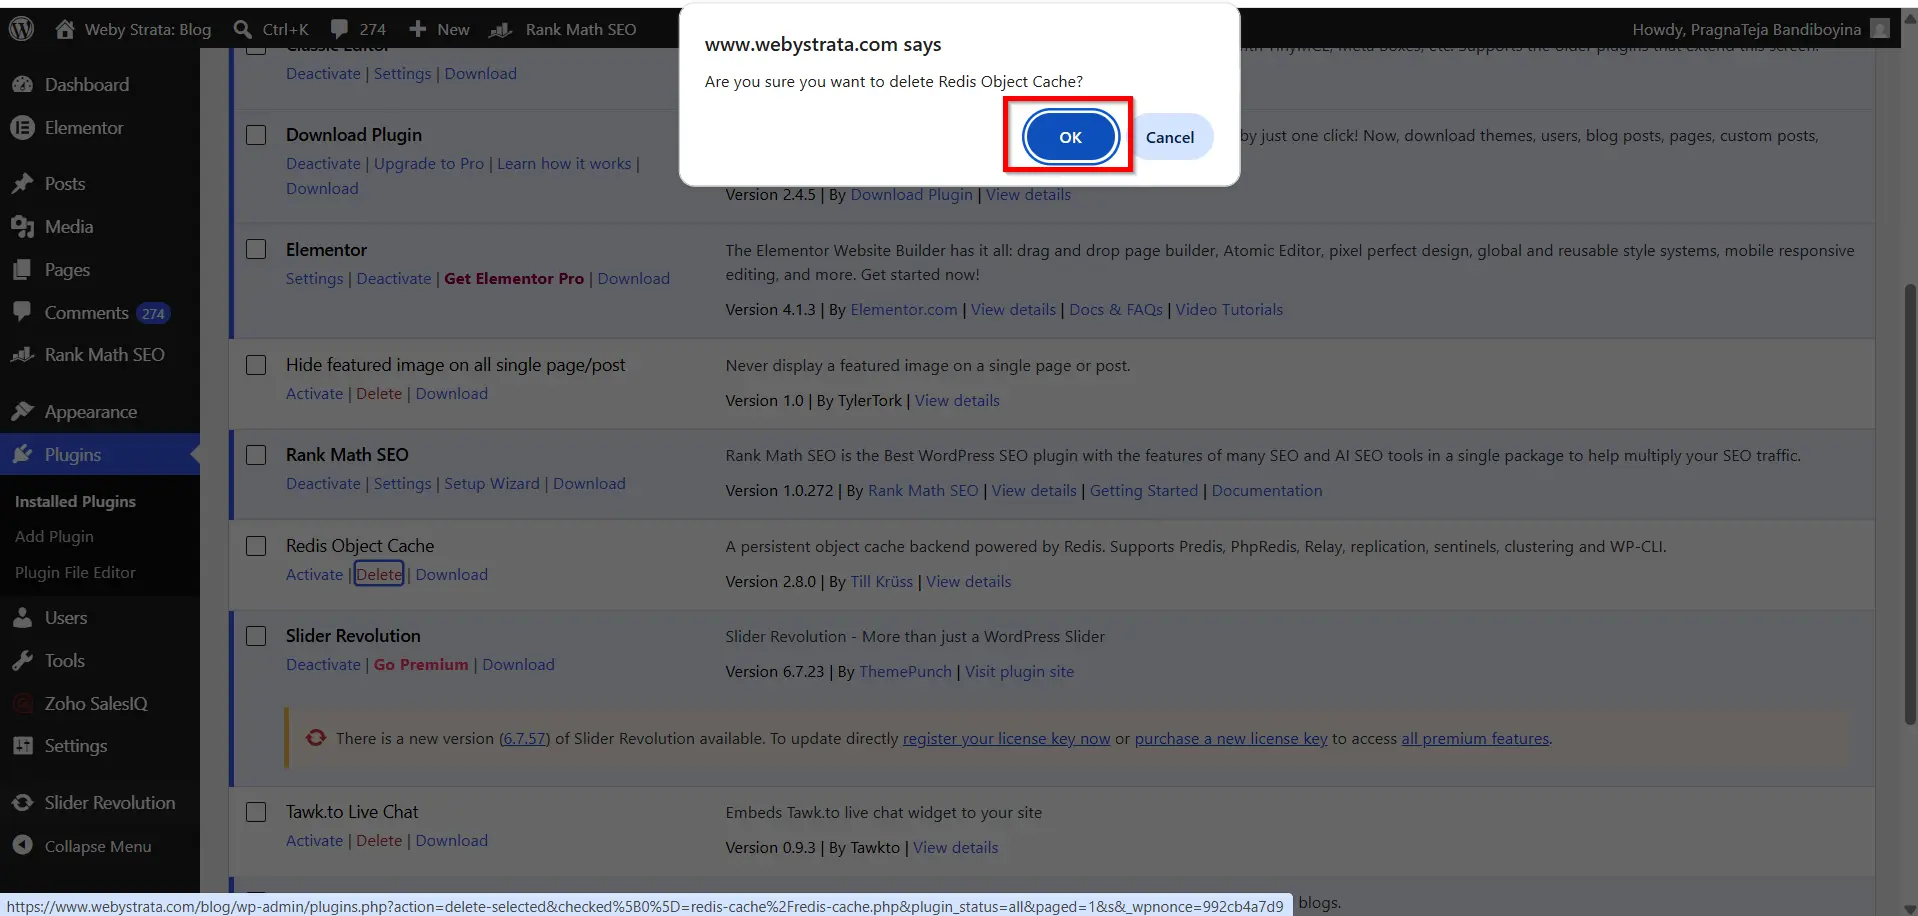Open Get Elementor Pro link
The height and width of the screenshot is (916, 1918).
pyautogui.click(x=514, y=279)
